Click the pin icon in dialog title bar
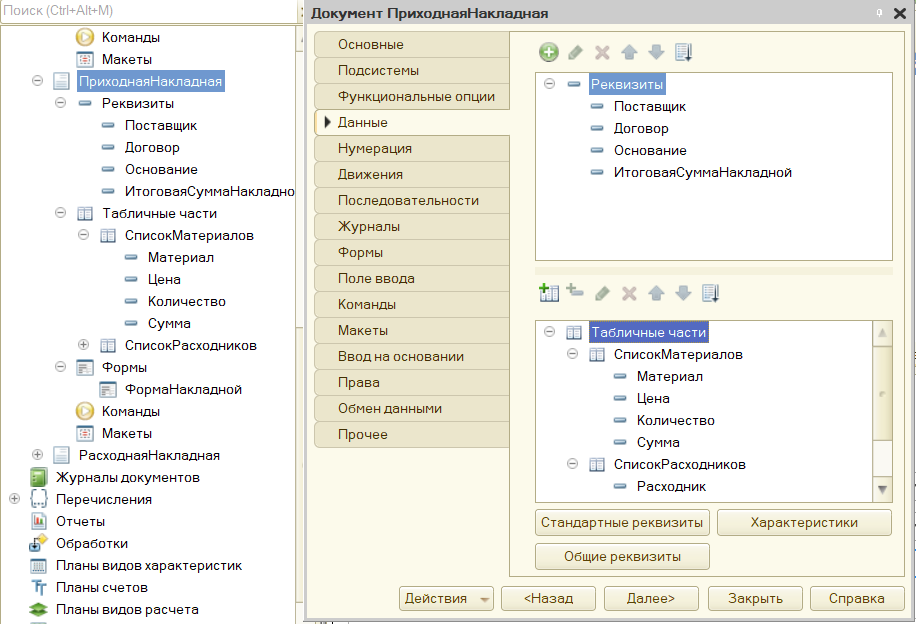 pyautogui.click(x=879, y=13)
